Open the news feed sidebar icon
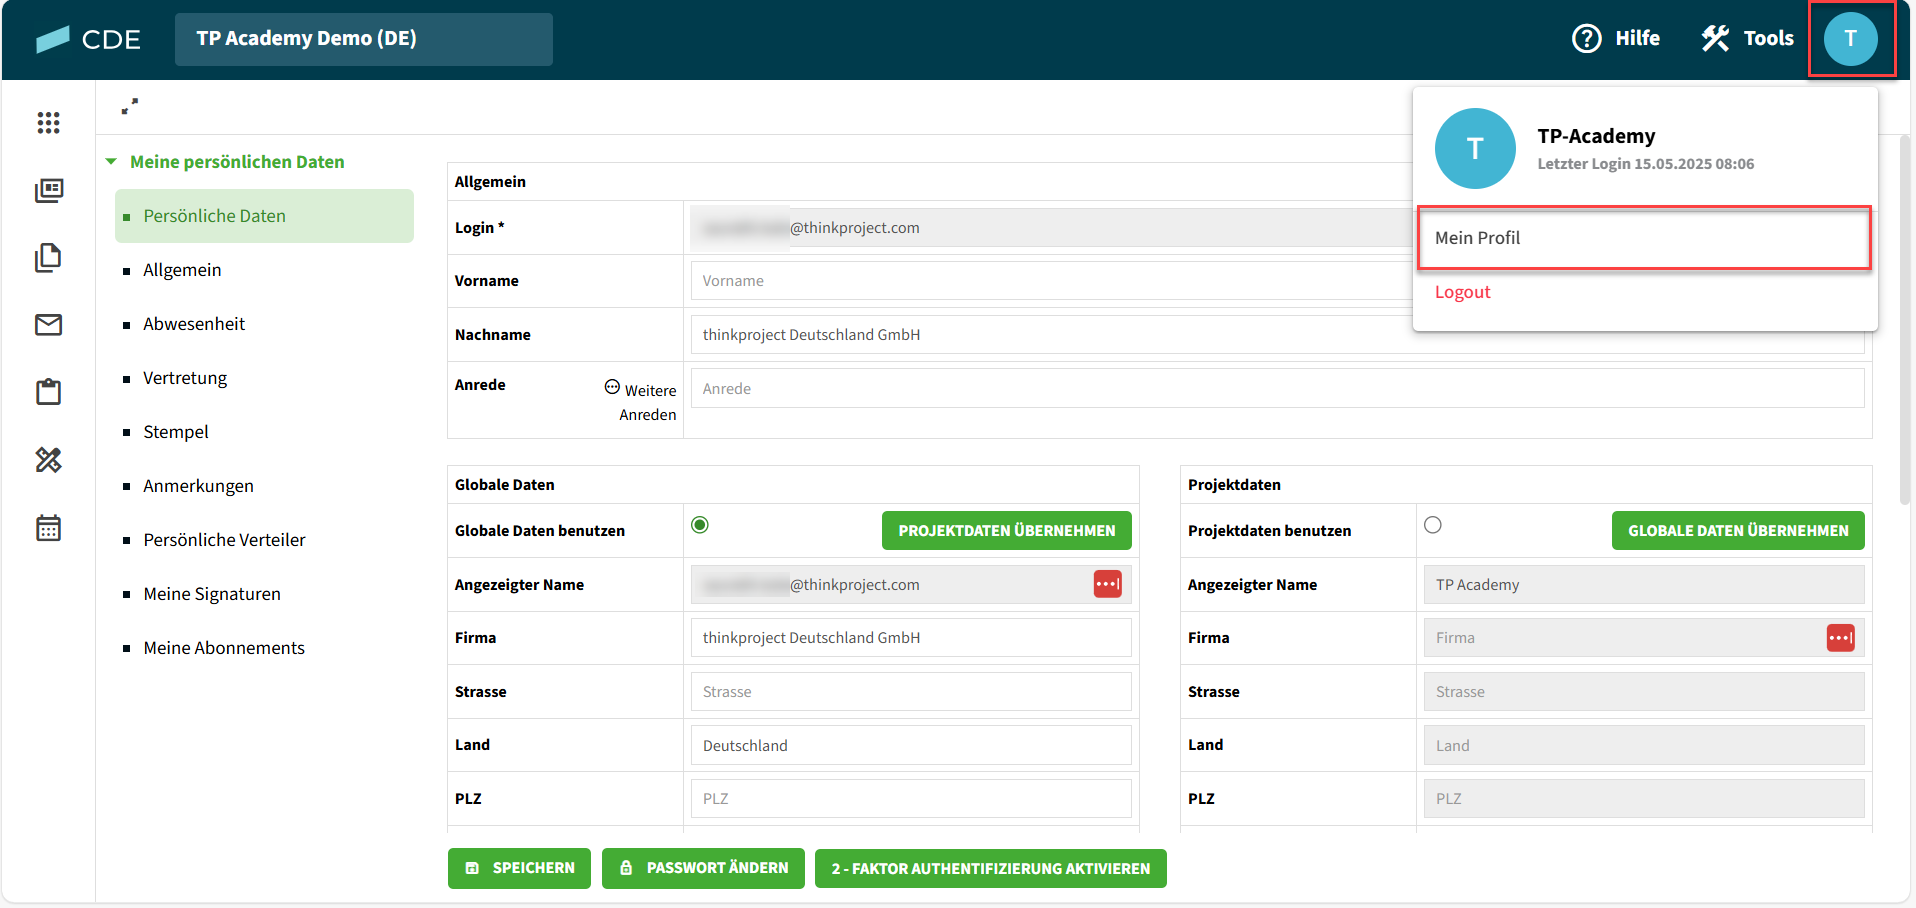Screen dimensions: 1916x908 pyautogui.click(x=48, y=190)
